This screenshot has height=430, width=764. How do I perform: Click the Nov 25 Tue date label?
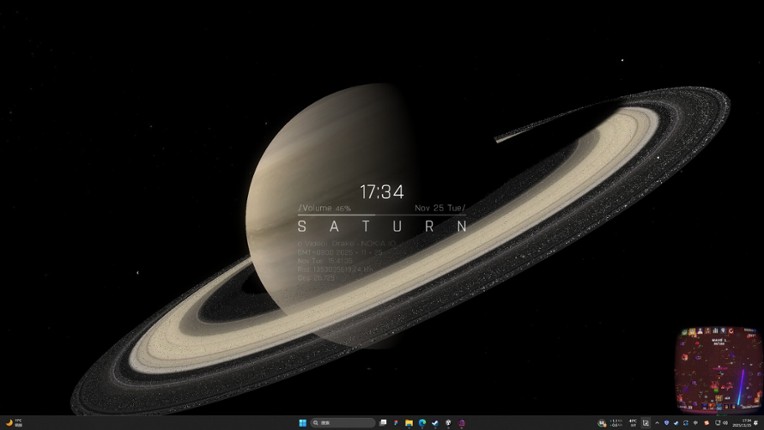coord(440,208)
